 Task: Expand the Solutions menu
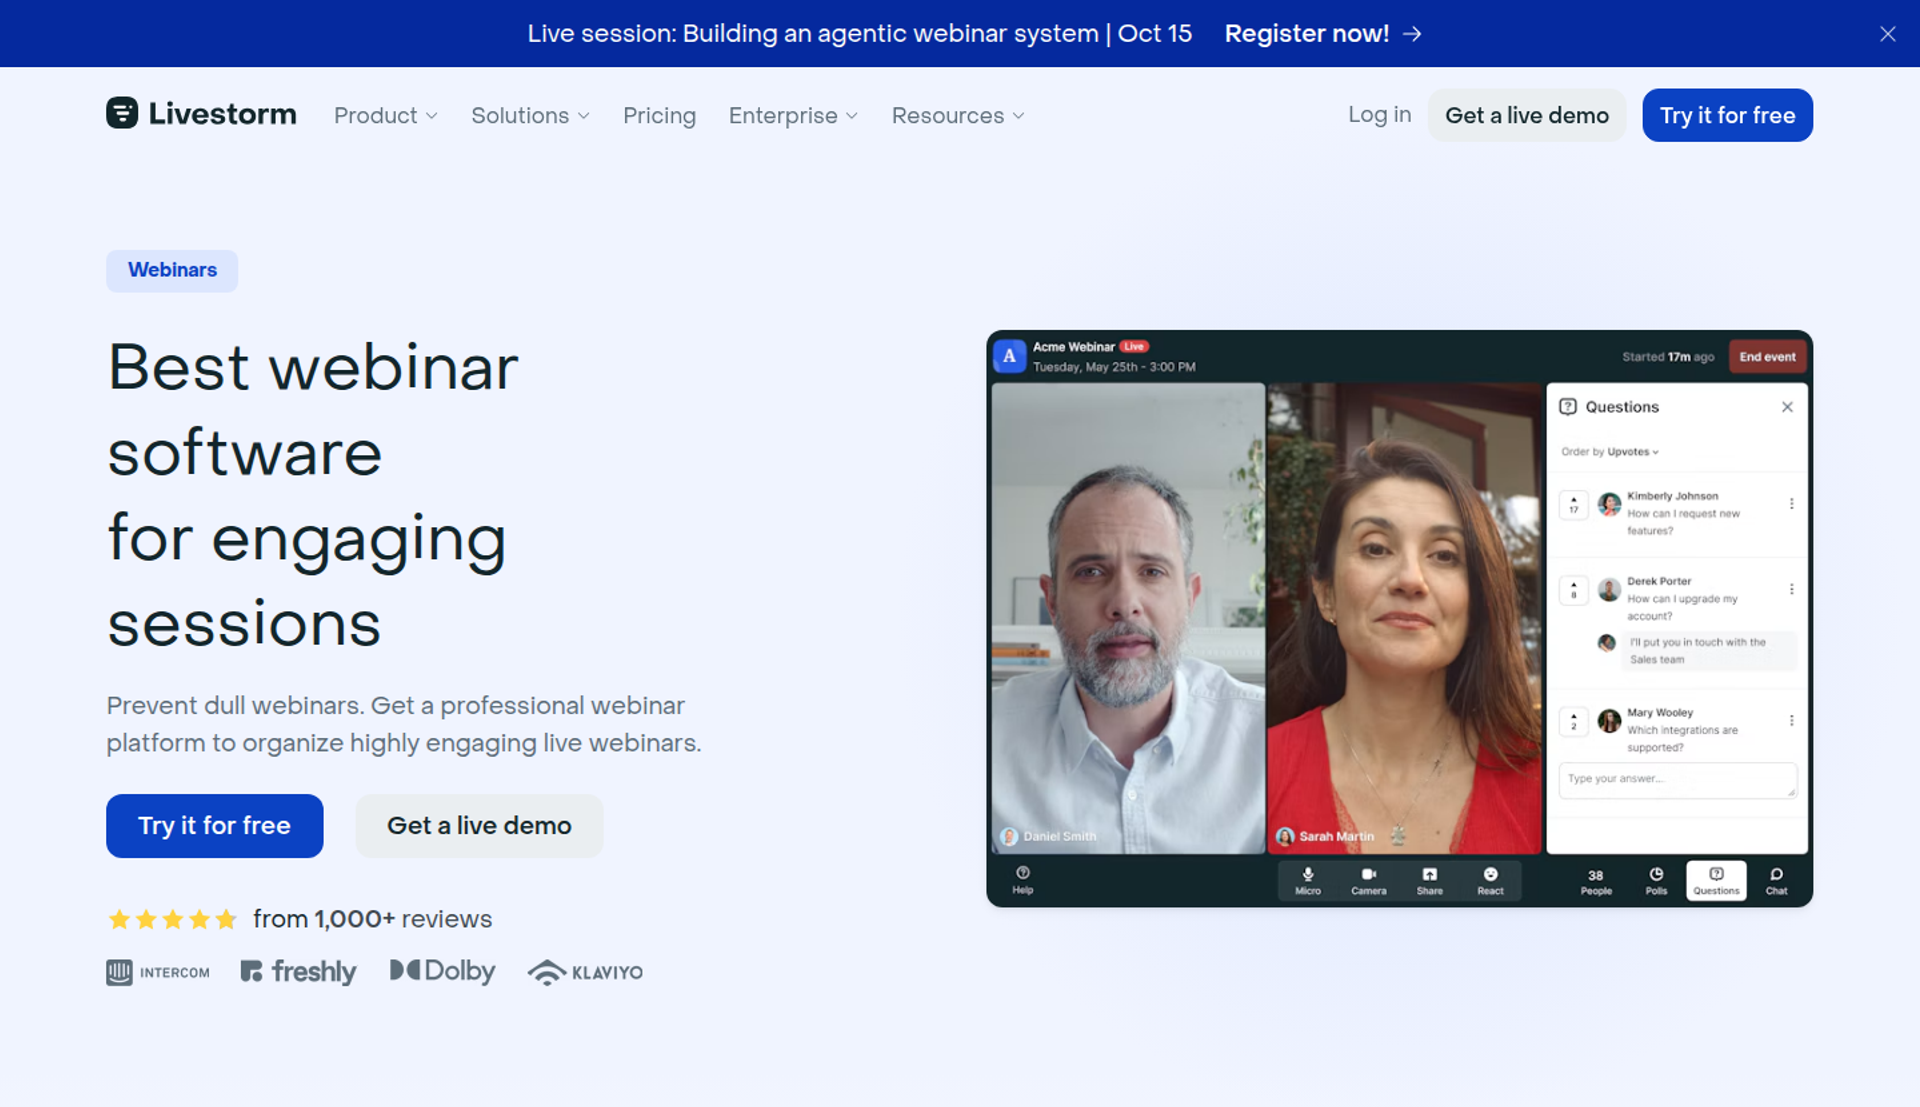(x=530, y=116)
